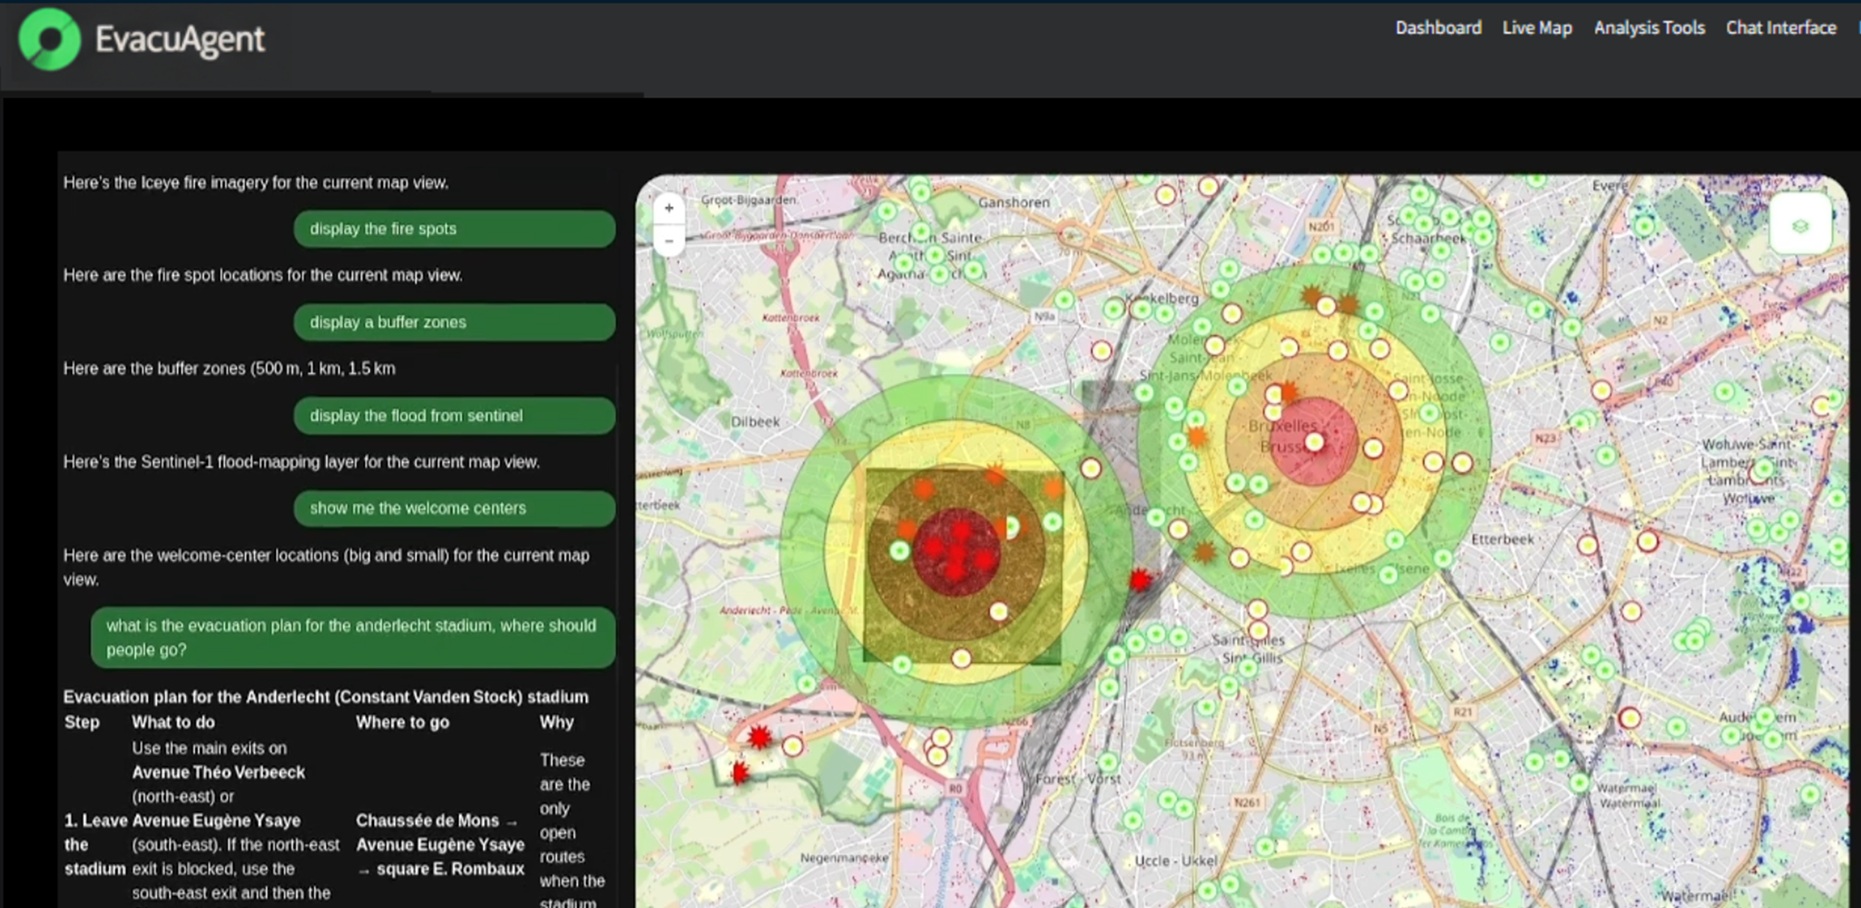1861x908 pixels.
Task: Click the 'Where to go' column header
Action: [x=403, y=722]
